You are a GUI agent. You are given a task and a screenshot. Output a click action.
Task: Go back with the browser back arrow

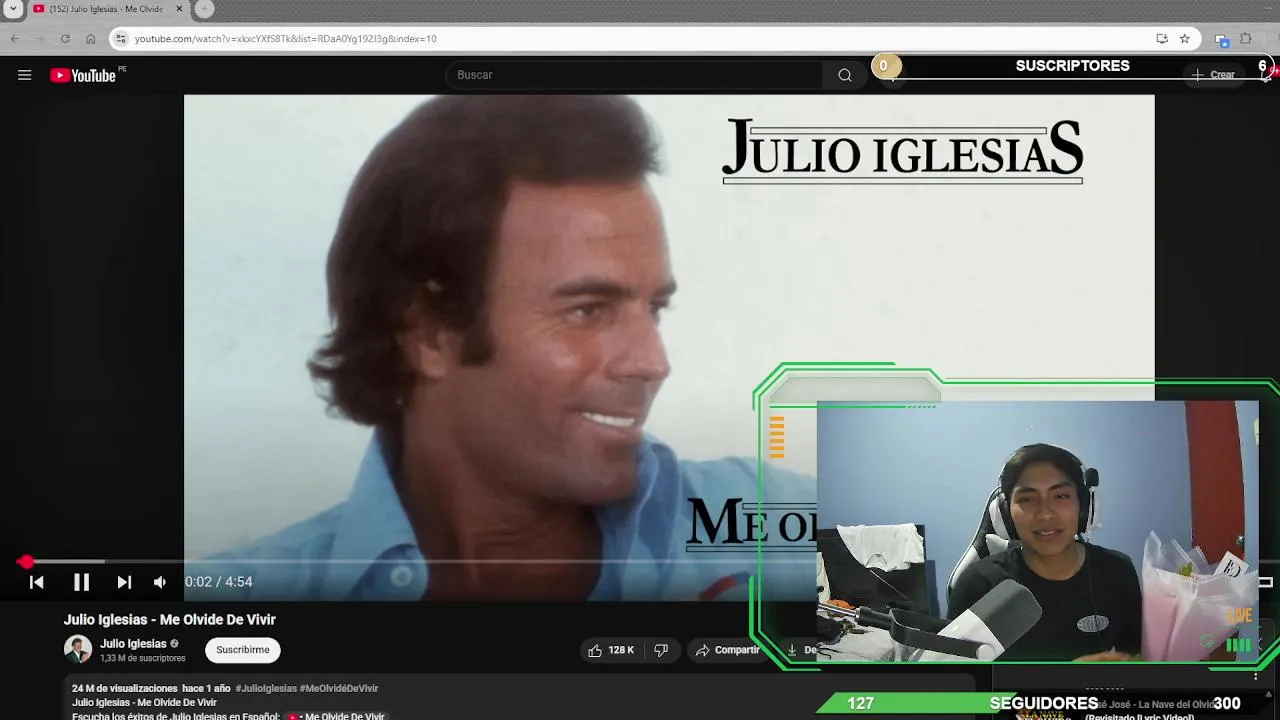click(x=15, y=39)
